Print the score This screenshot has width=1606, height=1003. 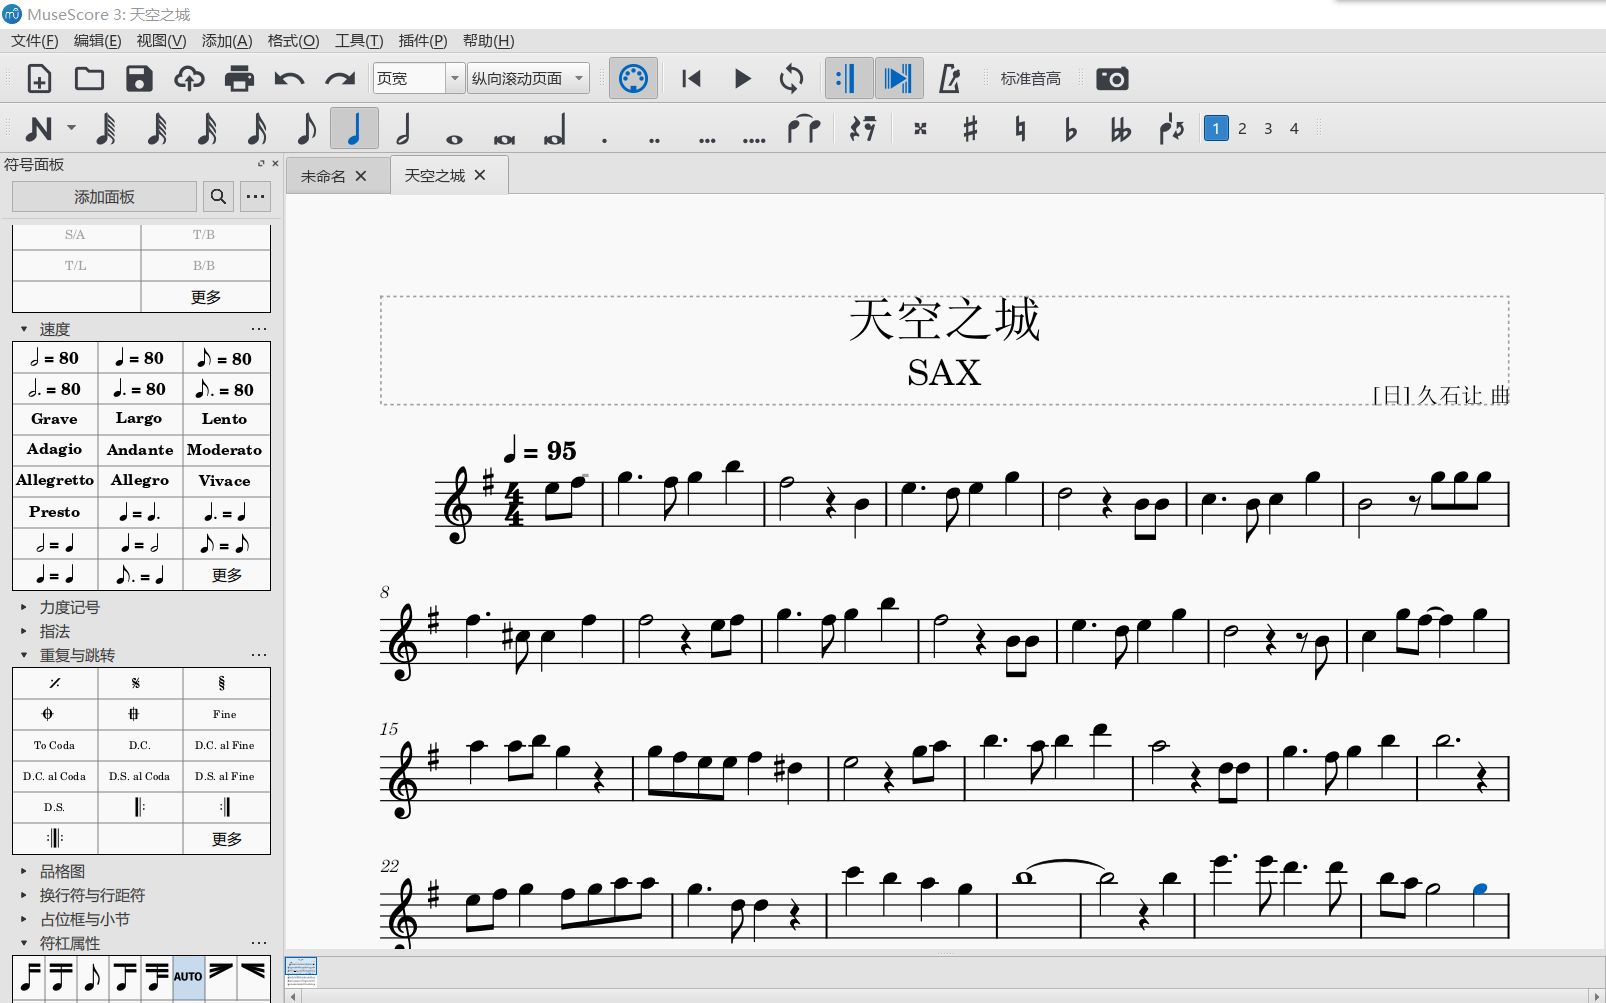click(239, 78)
